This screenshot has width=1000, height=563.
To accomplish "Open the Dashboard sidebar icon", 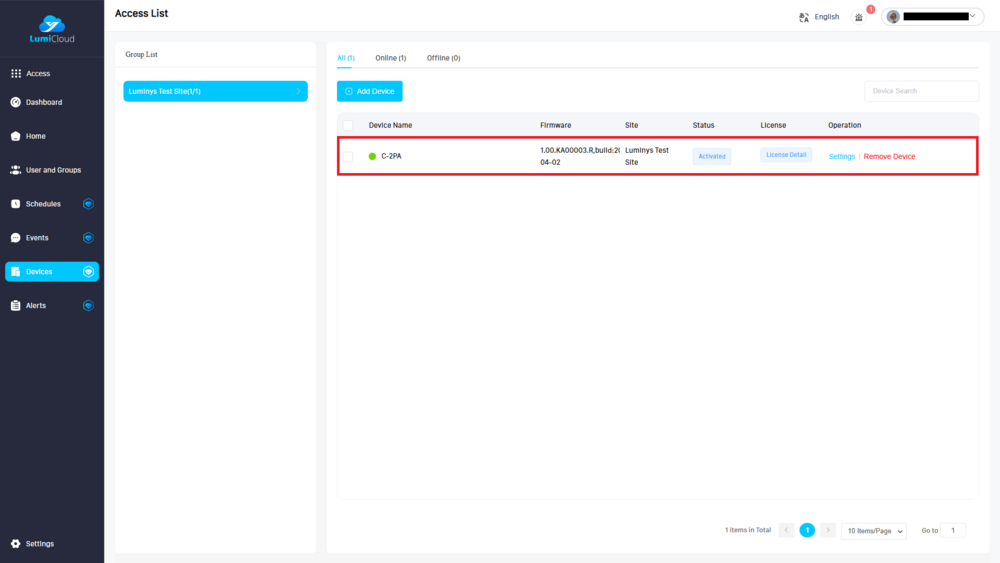I will tap(15, 102).
